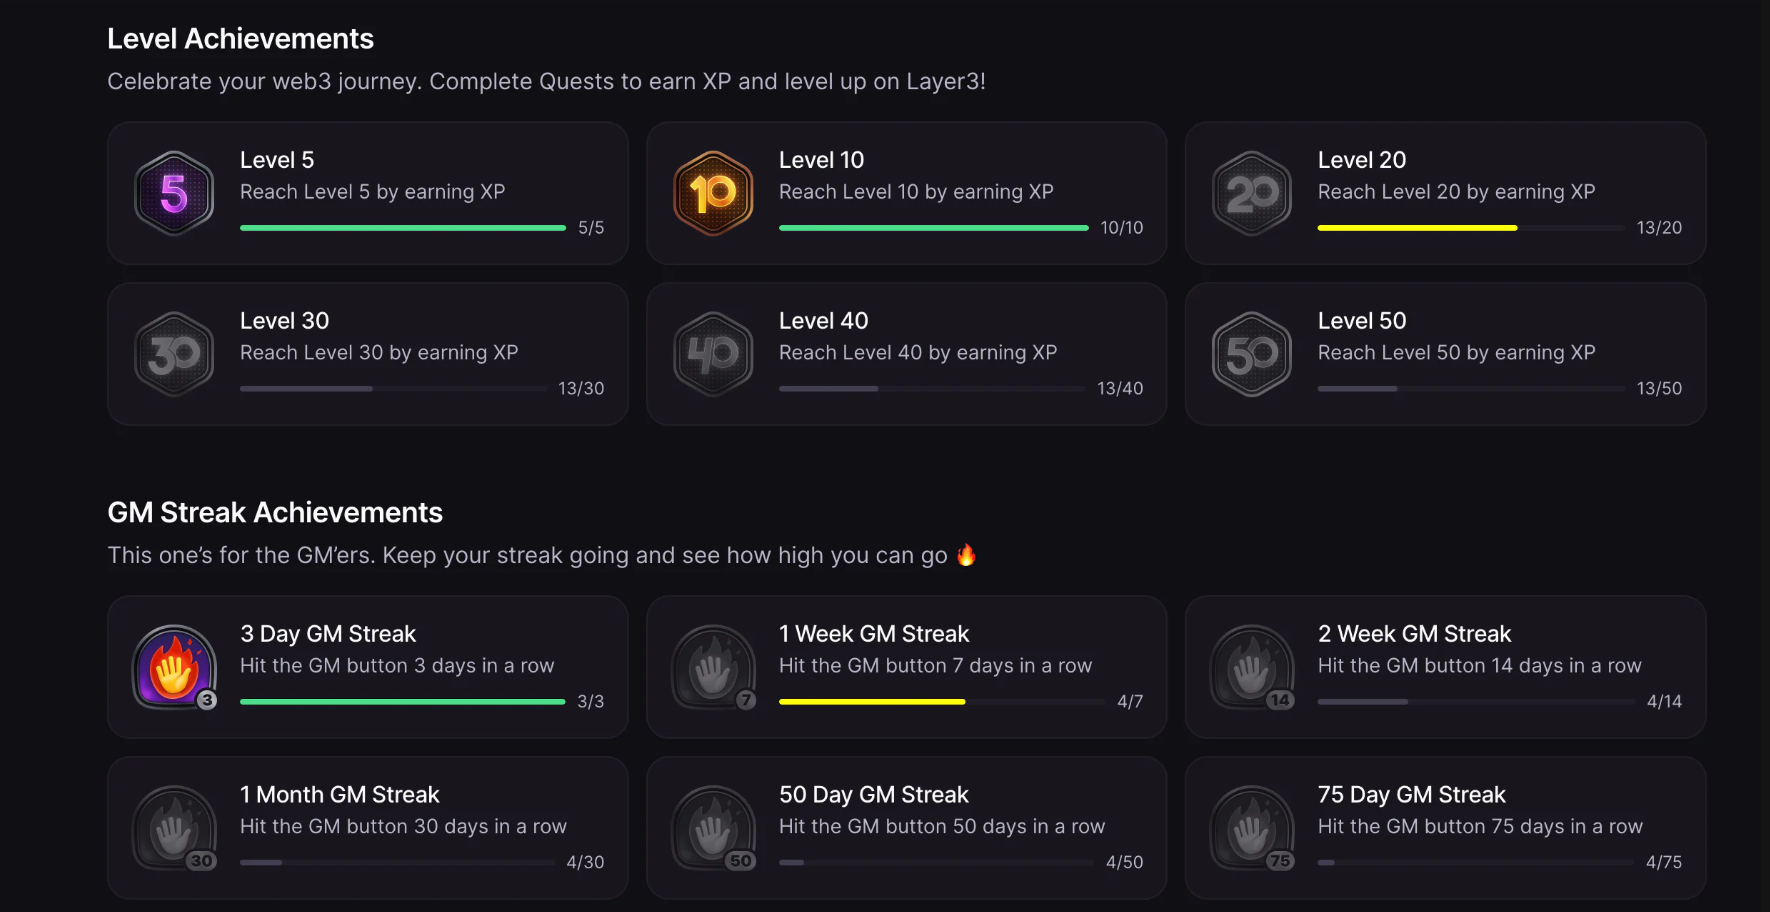Screen dimensions: 1770x912
Task: Click the 1 Month GM Streak badge icon
Action: [x=175, y=828]
